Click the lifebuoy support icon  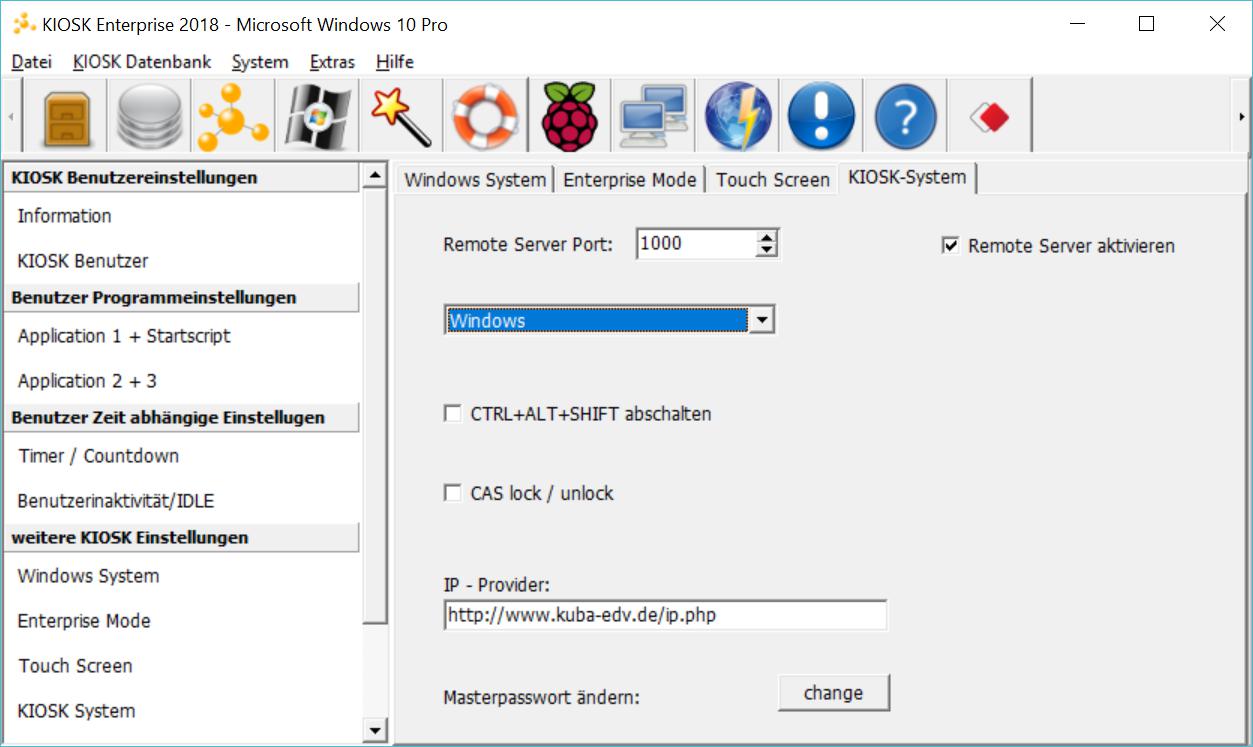pyautogui.click(x=485, y=117)
